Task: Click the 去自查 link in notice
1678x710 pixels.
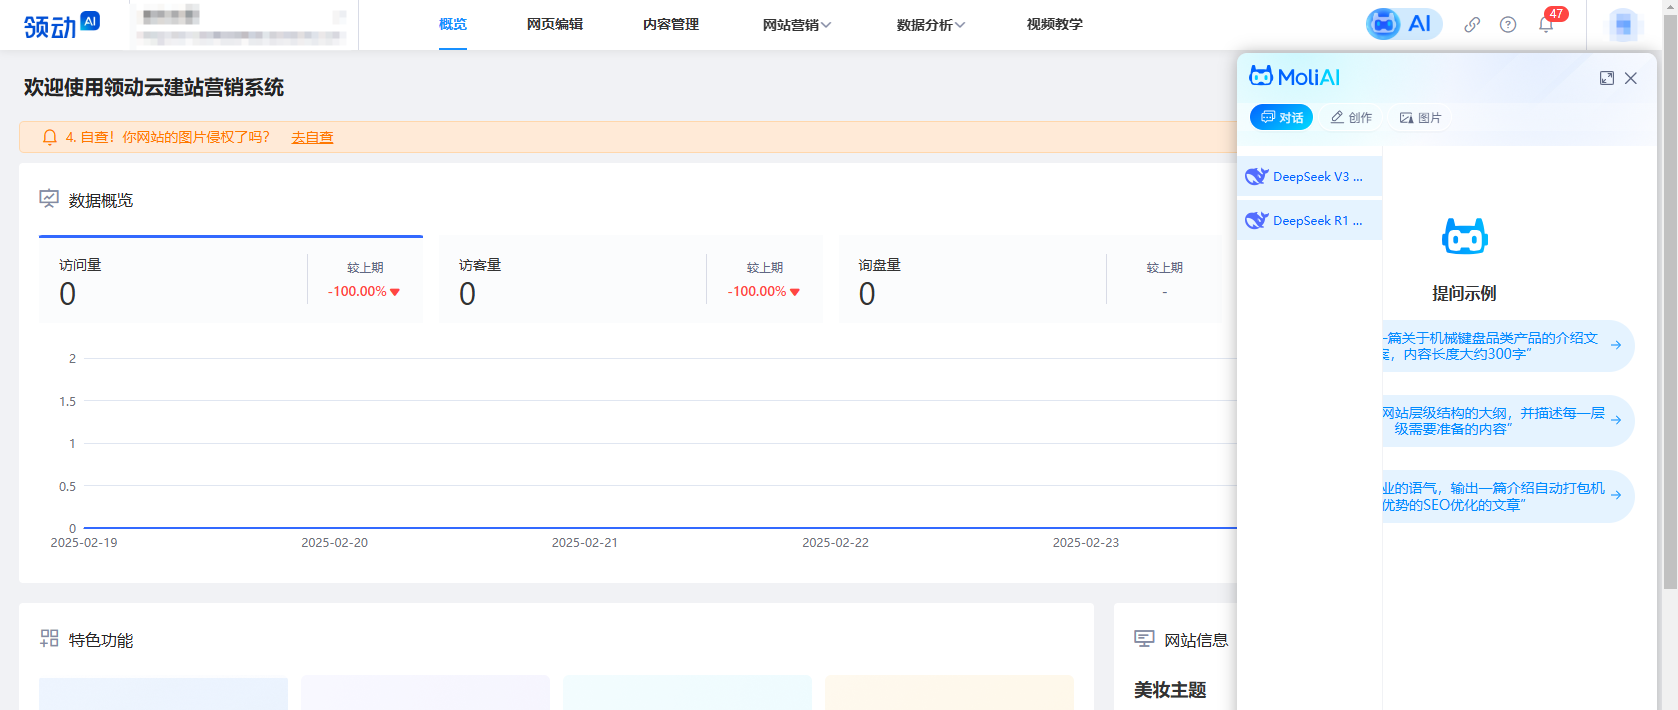Action: click(312, 138)
